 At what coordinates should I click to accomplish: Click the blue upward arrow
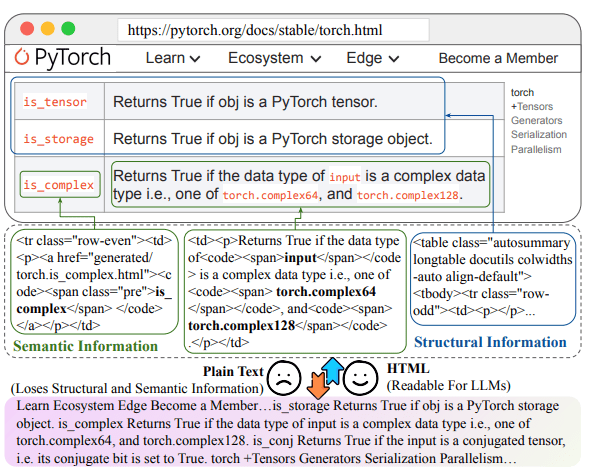pos(333,370)
